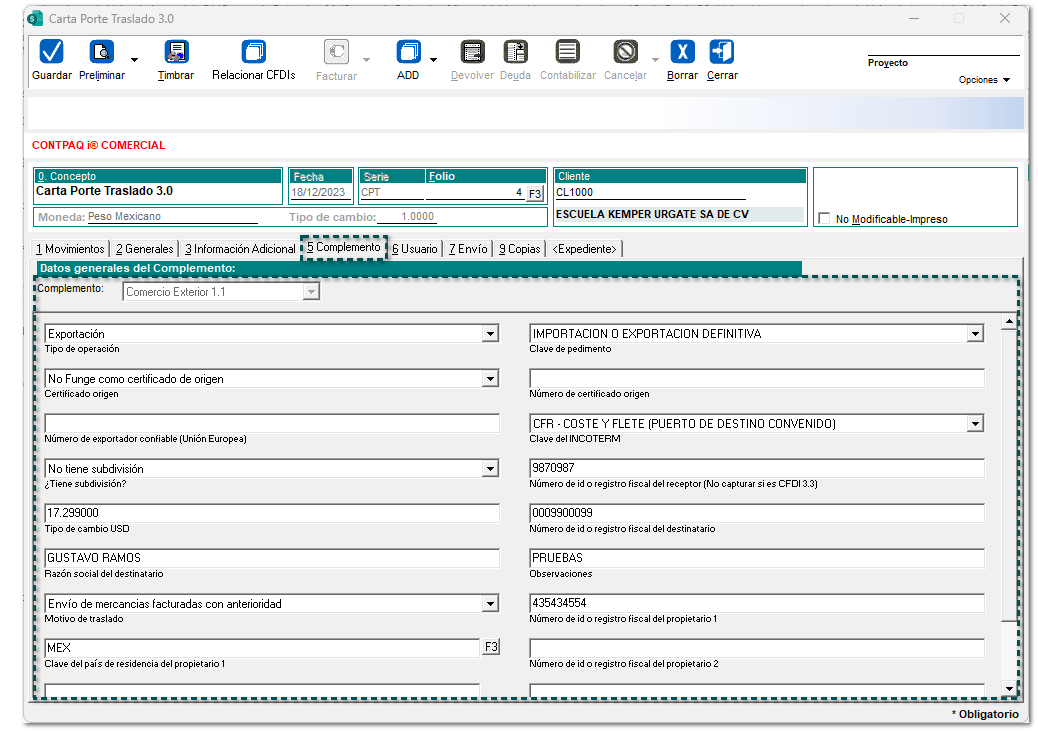Click the Relacionar CFDIs icon
This screenshot has height=732, width=1038.
point(254,53)
